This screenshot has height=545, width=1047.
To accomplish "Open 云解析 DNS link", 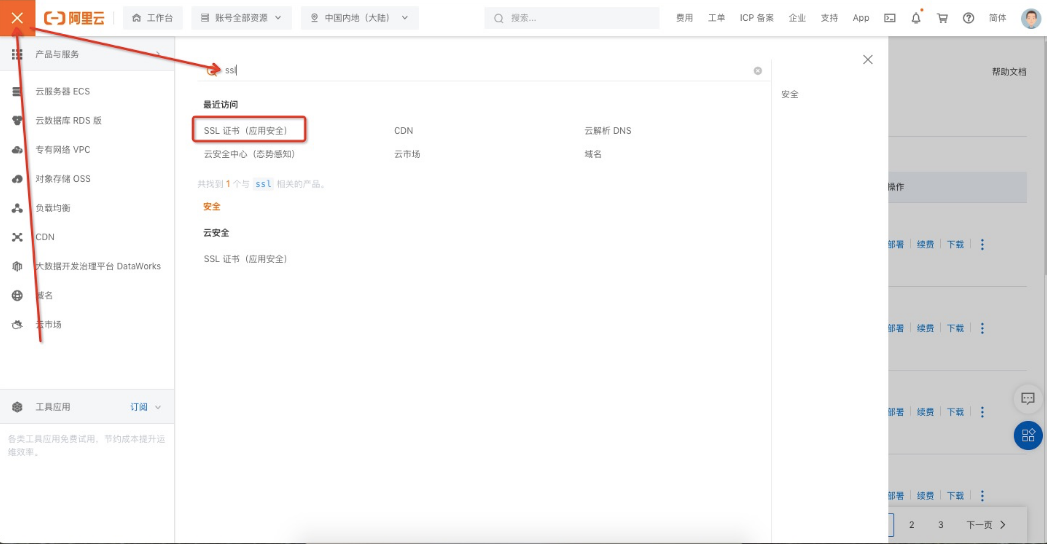I will (x=608, y=130).
